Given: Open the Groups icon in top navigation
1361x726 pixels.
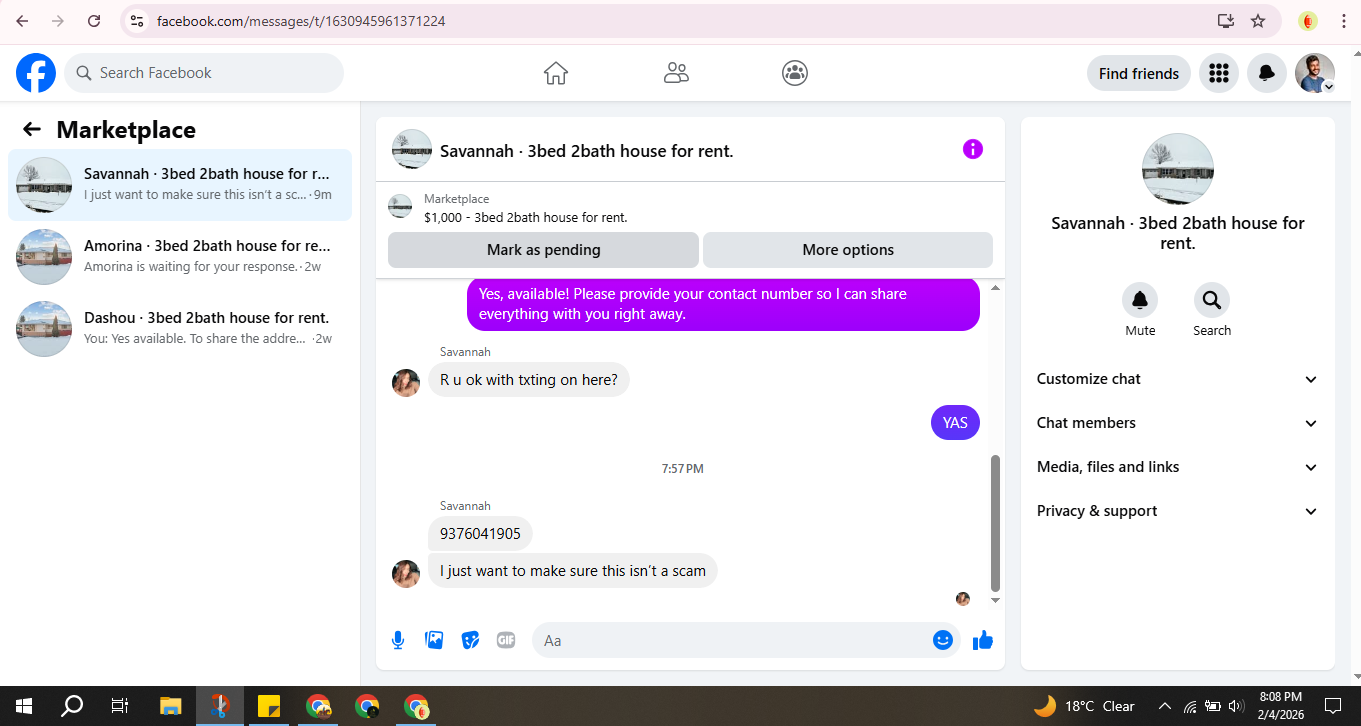Looking at the screenshot, I should 795,73.
